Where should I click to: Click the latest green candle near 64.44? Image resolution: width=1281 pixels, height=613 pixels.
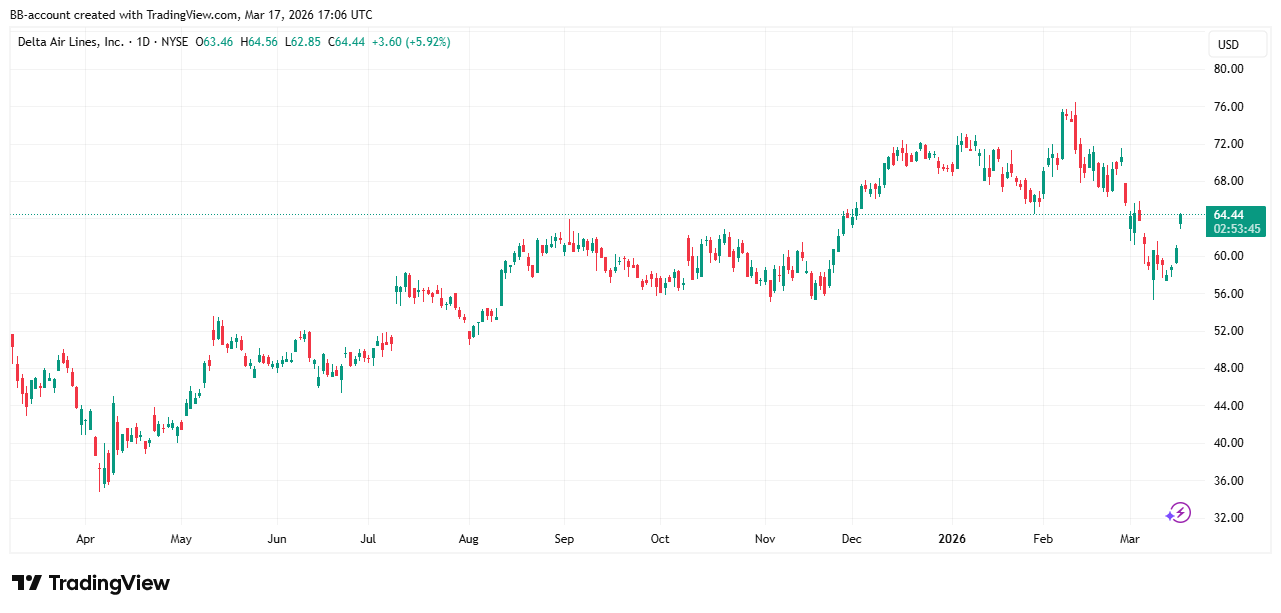pyautogui.click(x=1181, y=219)
